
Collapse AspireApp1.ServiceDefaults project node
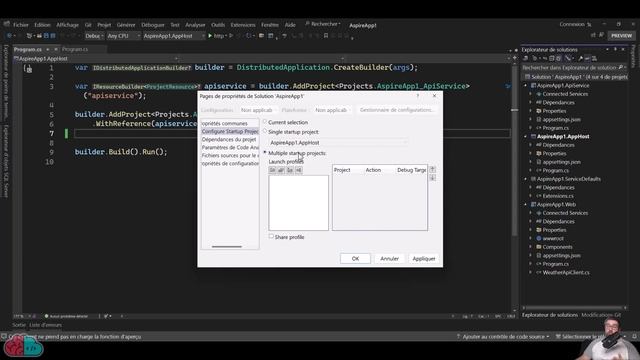(x=526, y=179)
